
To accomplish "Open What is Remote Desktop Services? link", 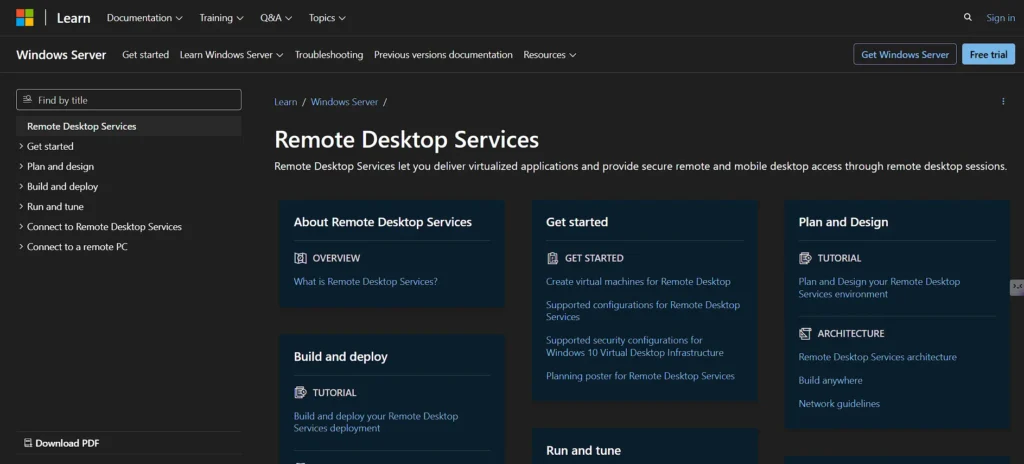I will [x=366, y=282].
